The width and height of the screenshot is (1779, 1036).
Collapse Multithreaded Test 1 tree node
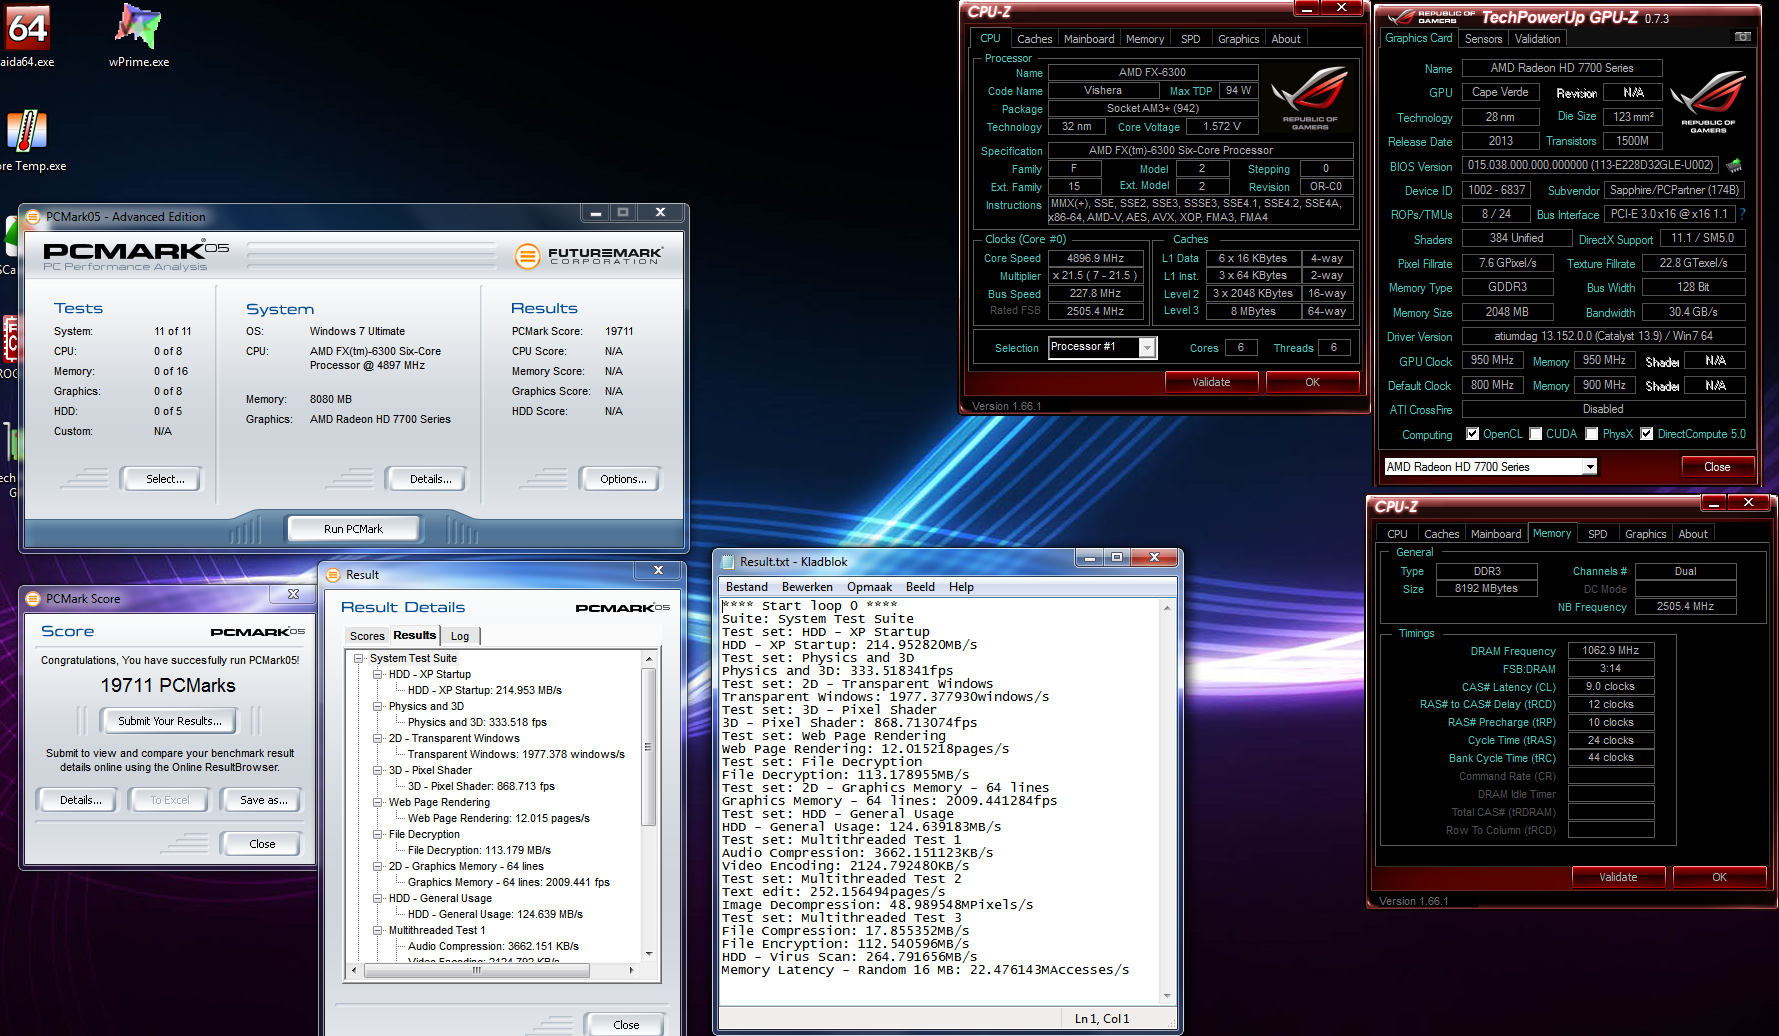(x=378, y=930)
